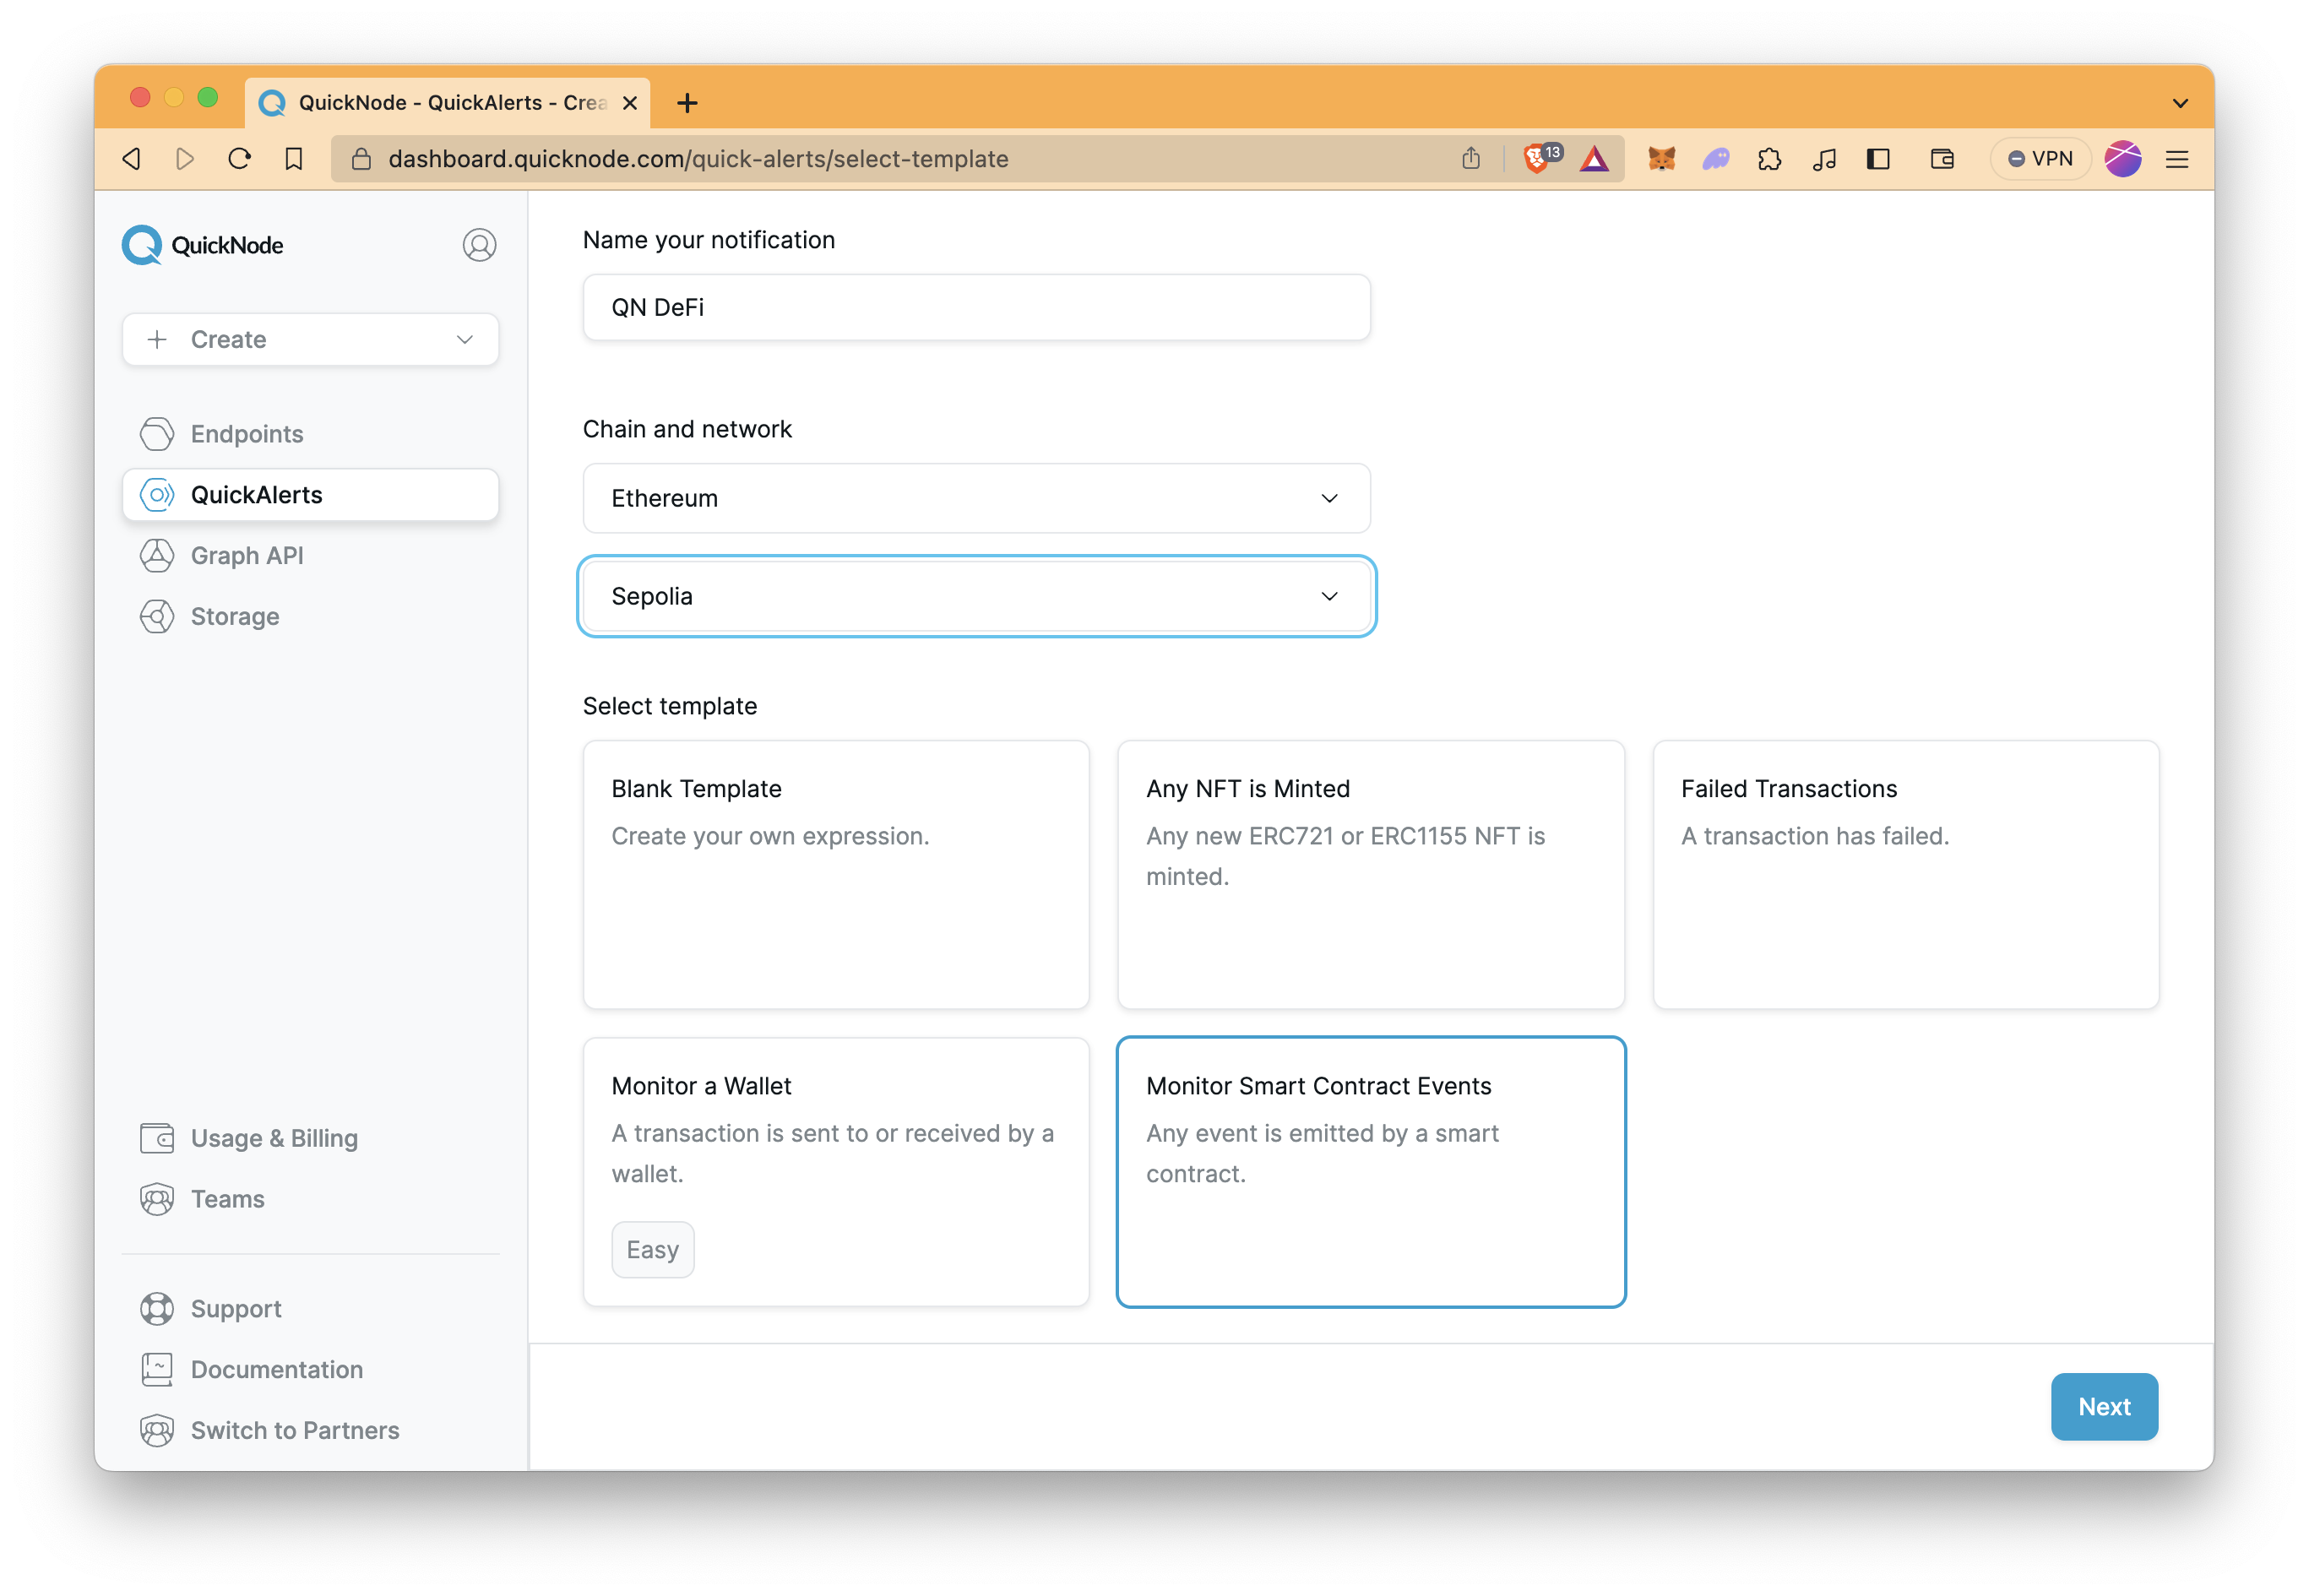
Task: Open the account profile icon in sidebar
Action: [479, 245]
